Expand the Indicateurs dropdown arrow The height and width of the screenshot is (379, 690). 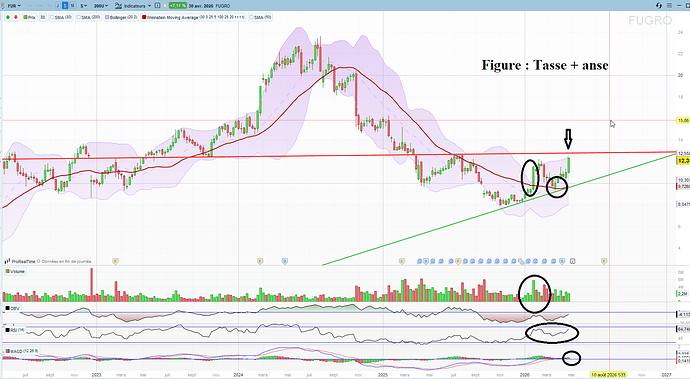pos(149,6)
